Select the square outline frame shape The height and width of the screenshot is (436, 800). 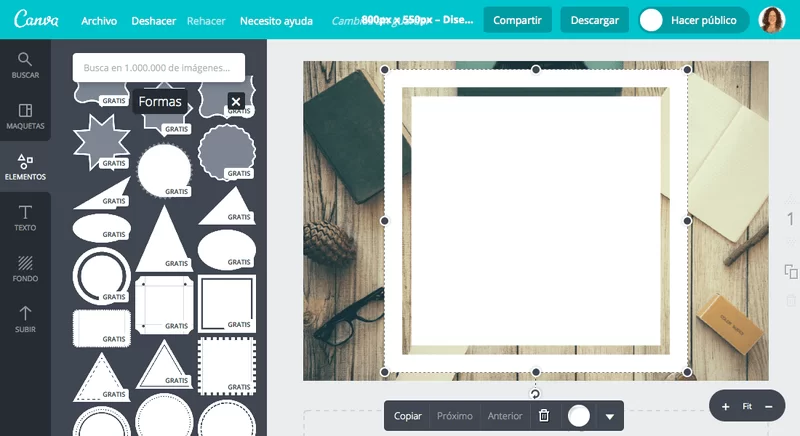click(227, 304)
